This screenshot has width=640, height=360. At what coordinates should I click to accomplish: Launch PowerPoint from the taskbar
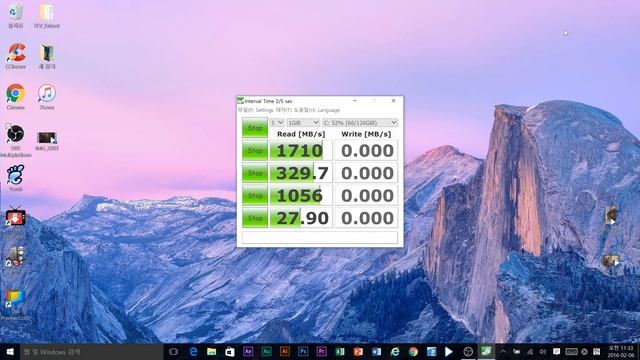point(358,351)
